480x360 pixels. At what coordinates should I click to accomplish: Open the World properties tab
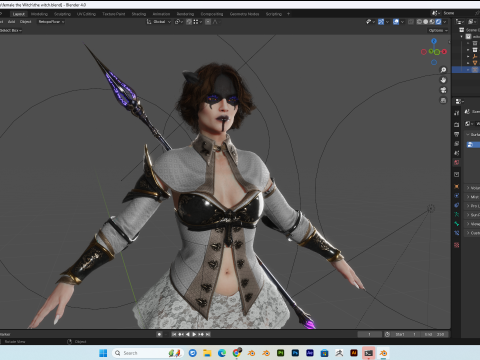tap(457, 162)
